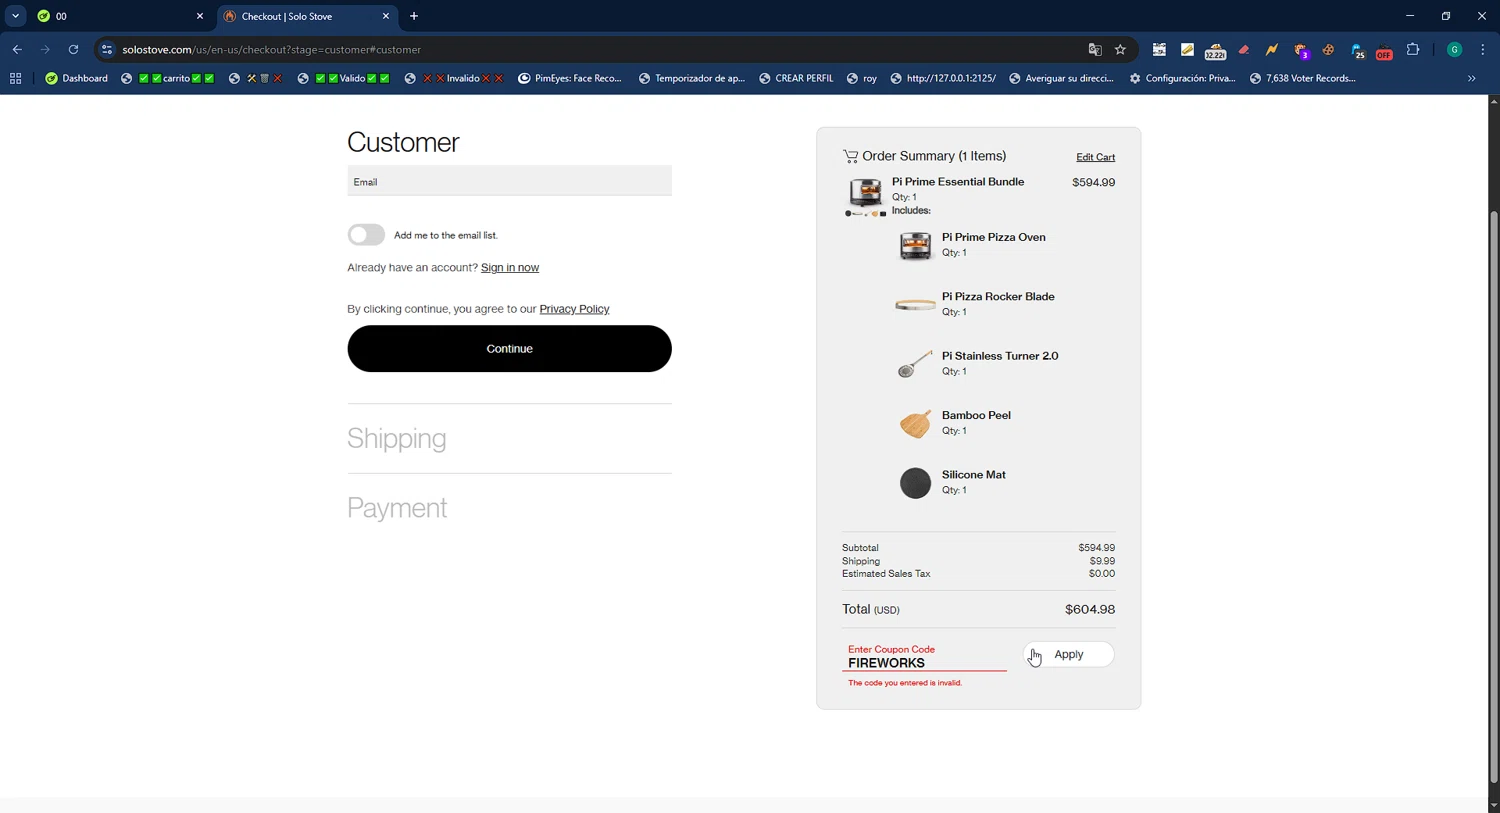
Task: Open the gold bar extension icon
Action: click(1187, 49)
